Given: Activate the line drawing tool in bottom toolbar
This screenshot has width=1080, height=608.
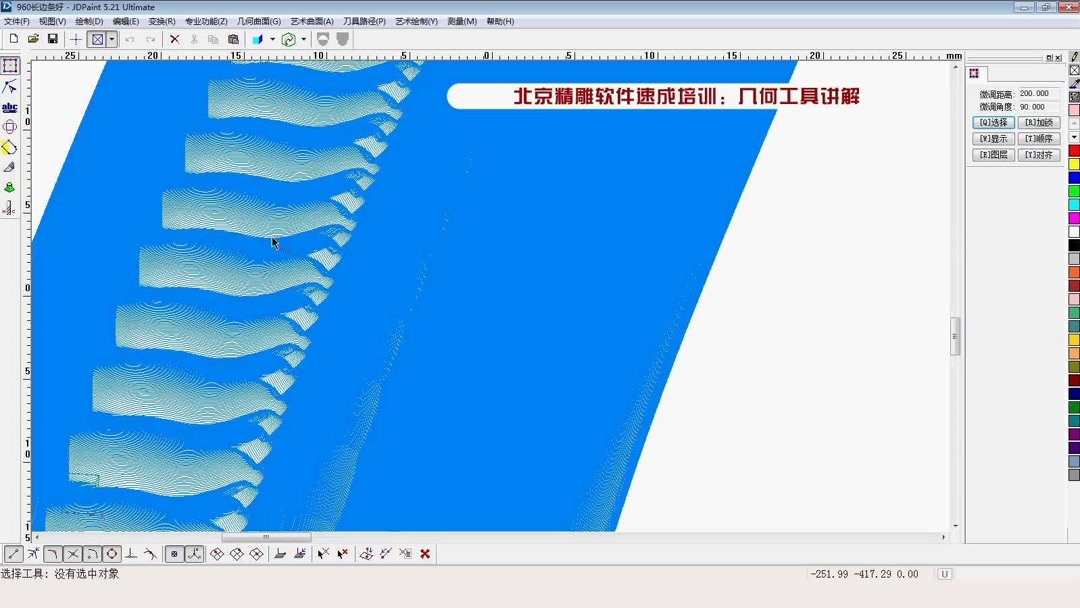Looking at the screenshot, I should (14, 553).
